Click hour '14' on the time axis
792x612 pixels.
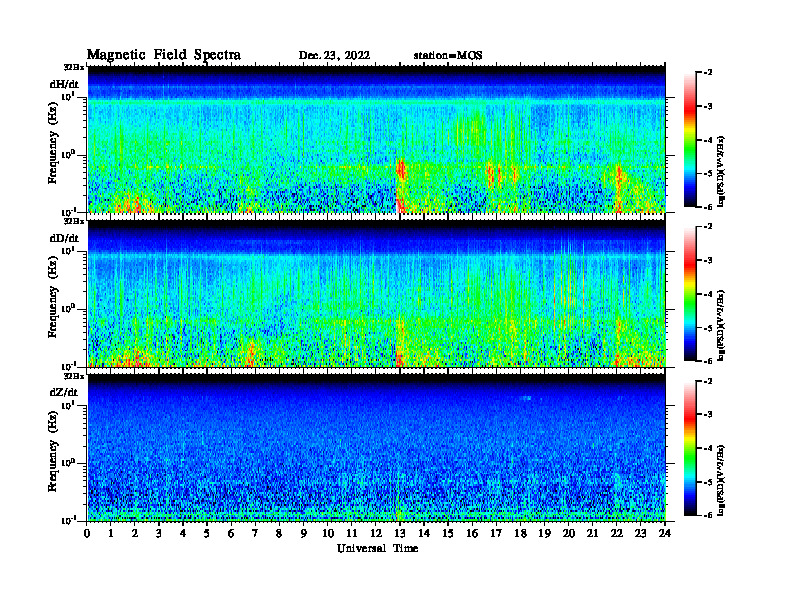[x=424, y=533]
